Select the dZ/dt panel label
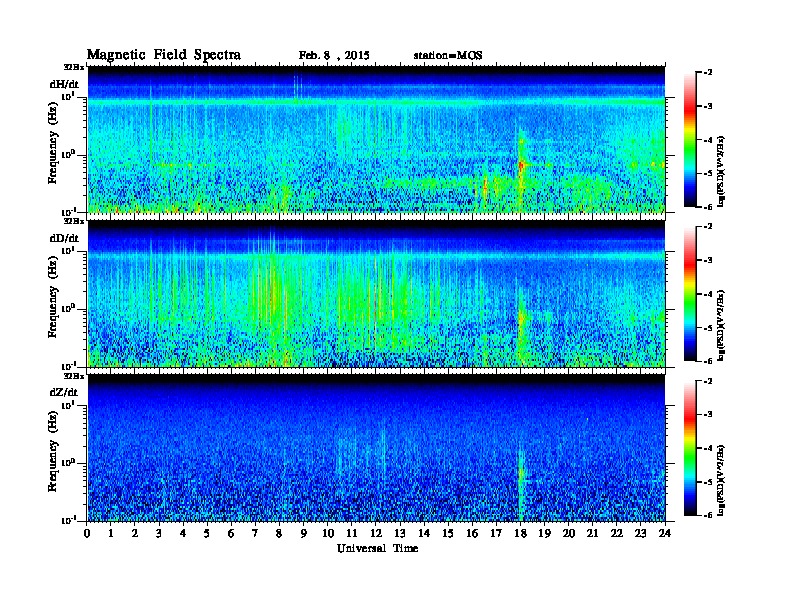Viewport: 792px width, 612px height. point(64,392)
